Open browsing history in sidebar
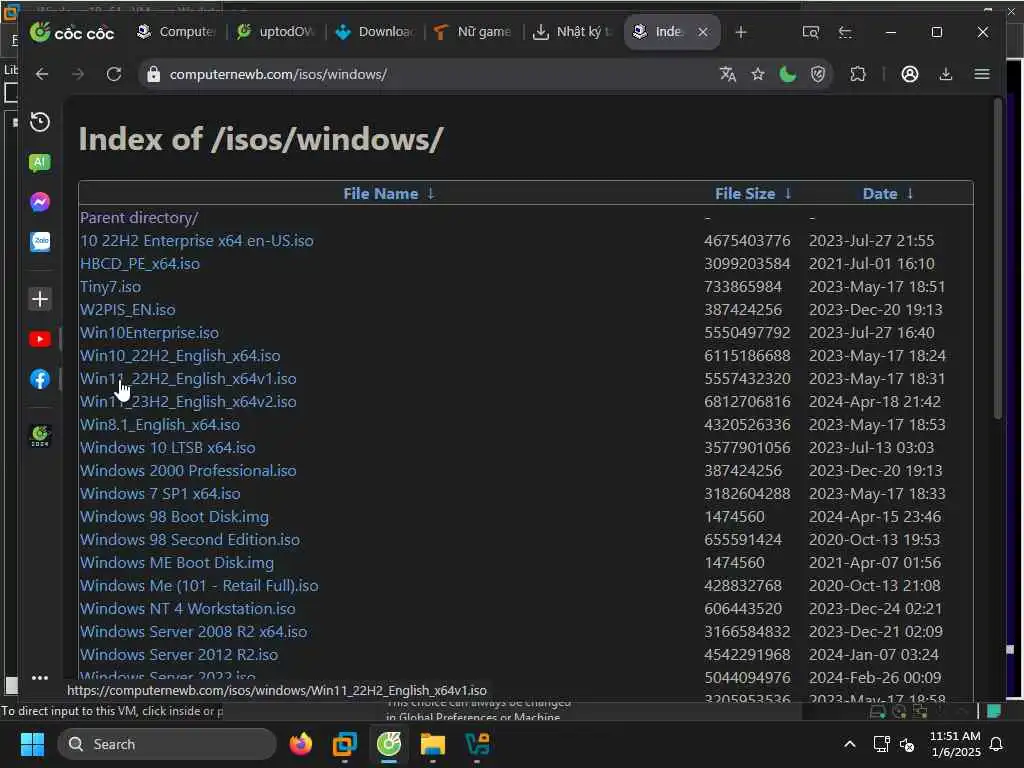This screenshot has height=768, width=1024. [x=40, y=122]
